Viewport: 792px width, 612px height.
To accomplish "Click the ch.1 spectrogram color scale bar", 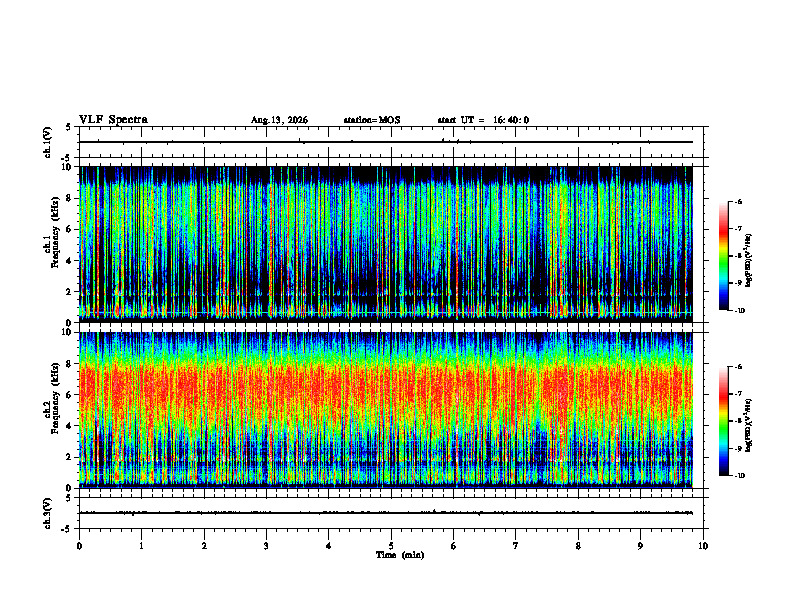I will point(724,256).
